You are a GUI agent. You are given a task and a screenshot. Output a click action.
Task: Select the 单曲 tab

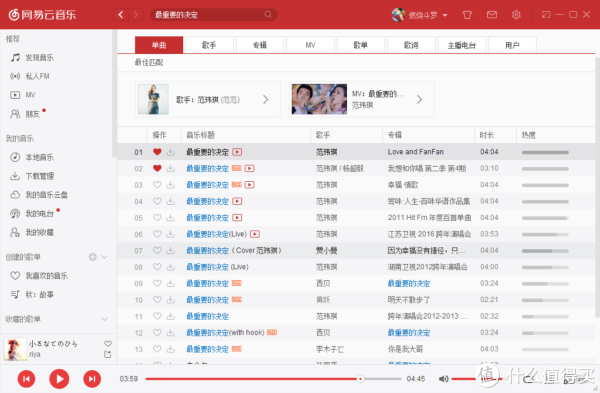159,45
